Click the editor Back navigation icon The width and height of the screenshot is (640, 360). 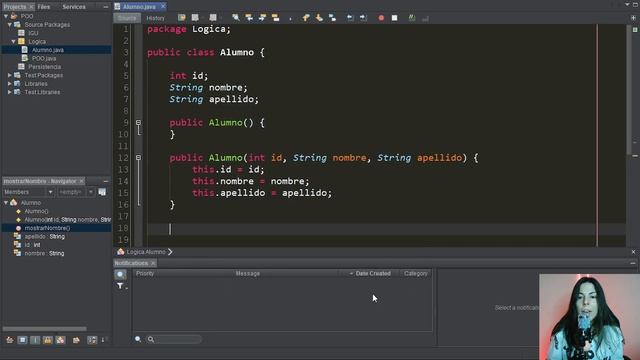tap(195, 18)
